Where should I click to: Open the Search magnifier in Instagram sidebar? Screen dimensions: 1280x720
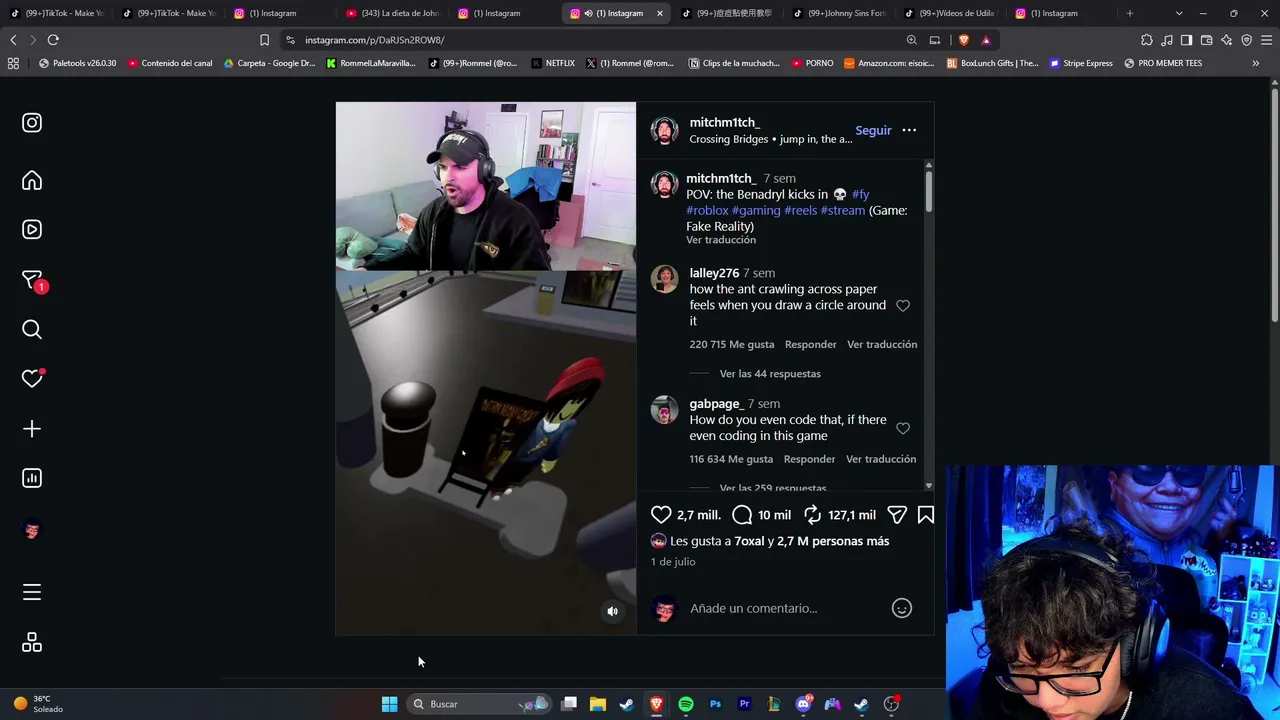(x=32, y=329)
